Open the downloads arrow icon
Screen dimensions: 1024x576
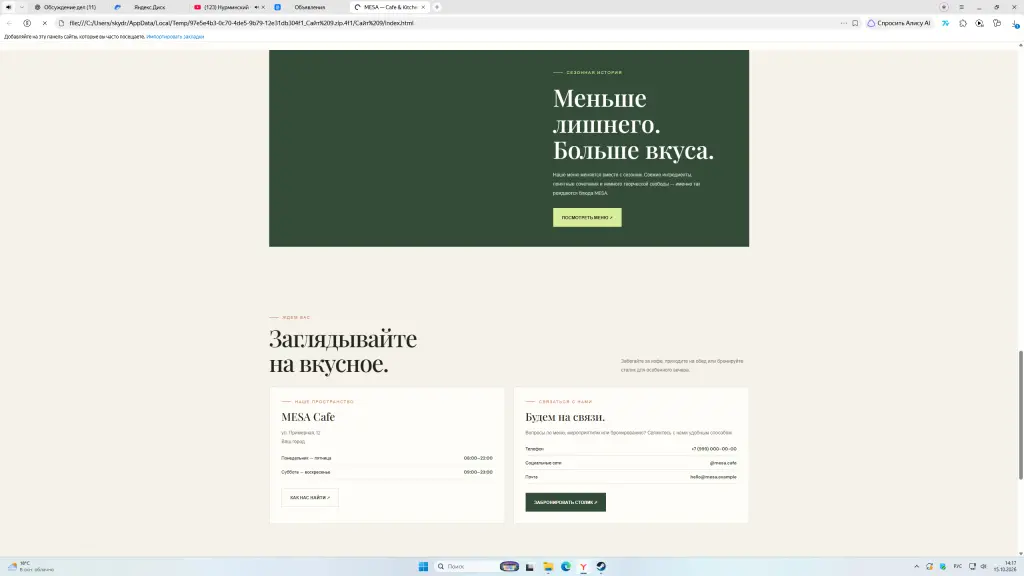click(x=1015, y=23)
